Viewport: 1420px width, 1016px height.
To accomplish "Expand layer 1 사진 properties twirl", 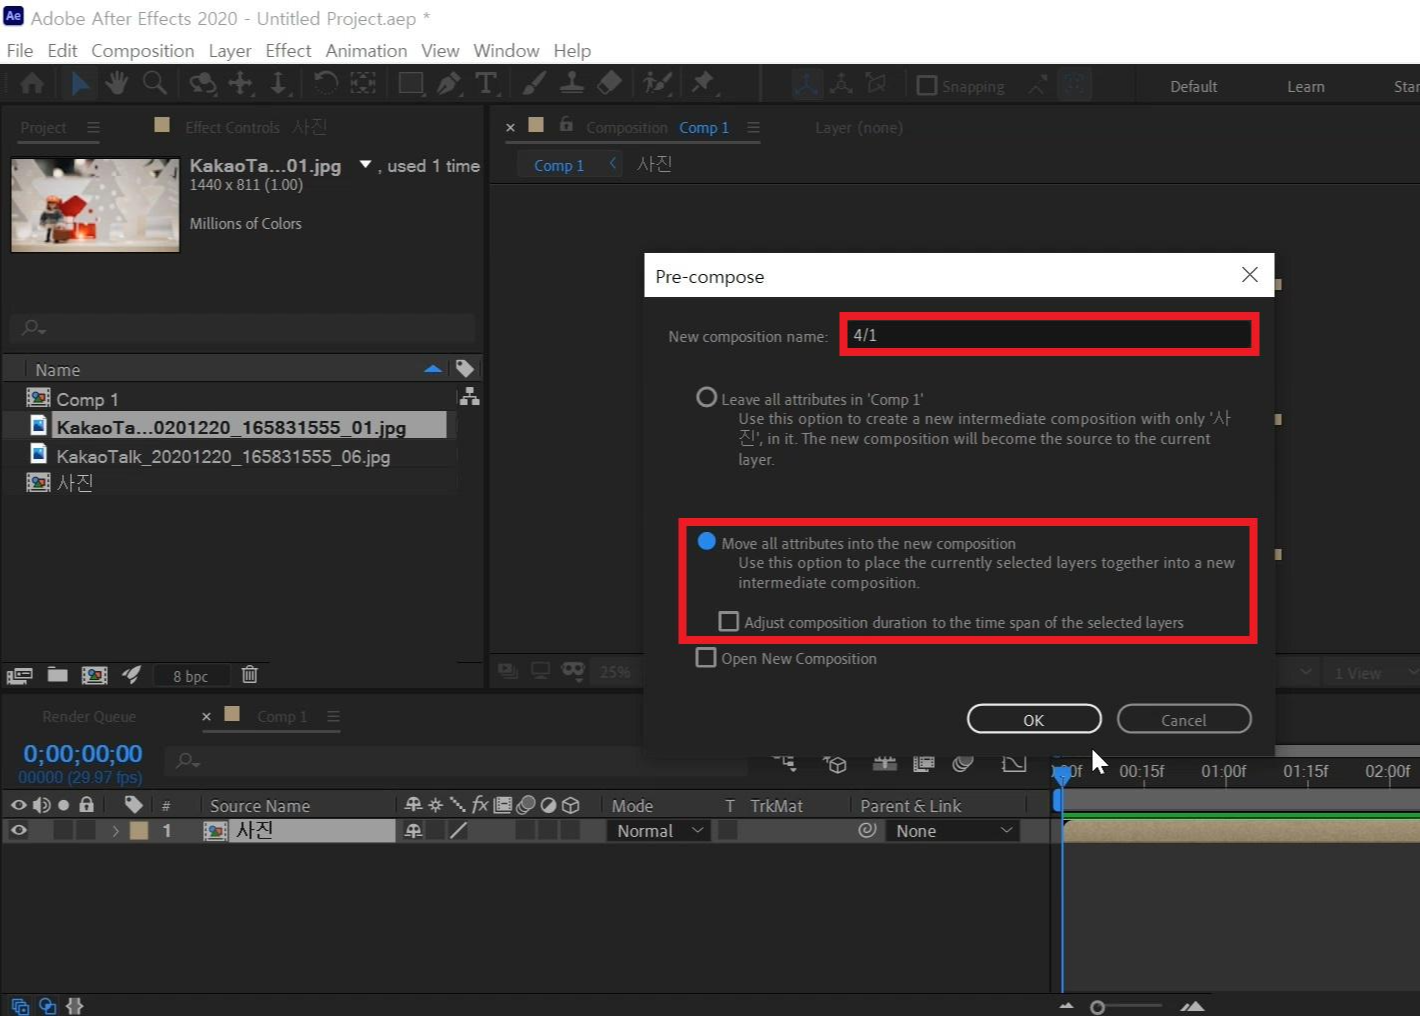I will pos(115,830).
